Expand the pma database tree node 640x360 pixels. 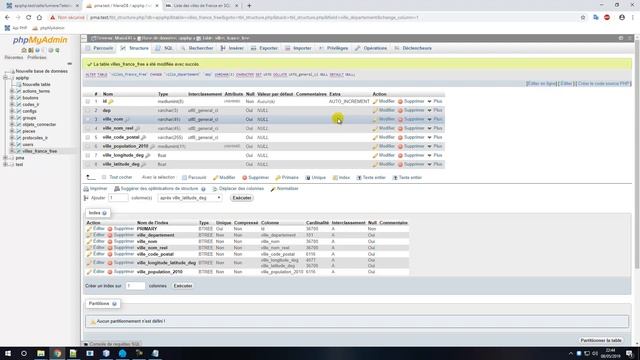click(x=6, y=158)
